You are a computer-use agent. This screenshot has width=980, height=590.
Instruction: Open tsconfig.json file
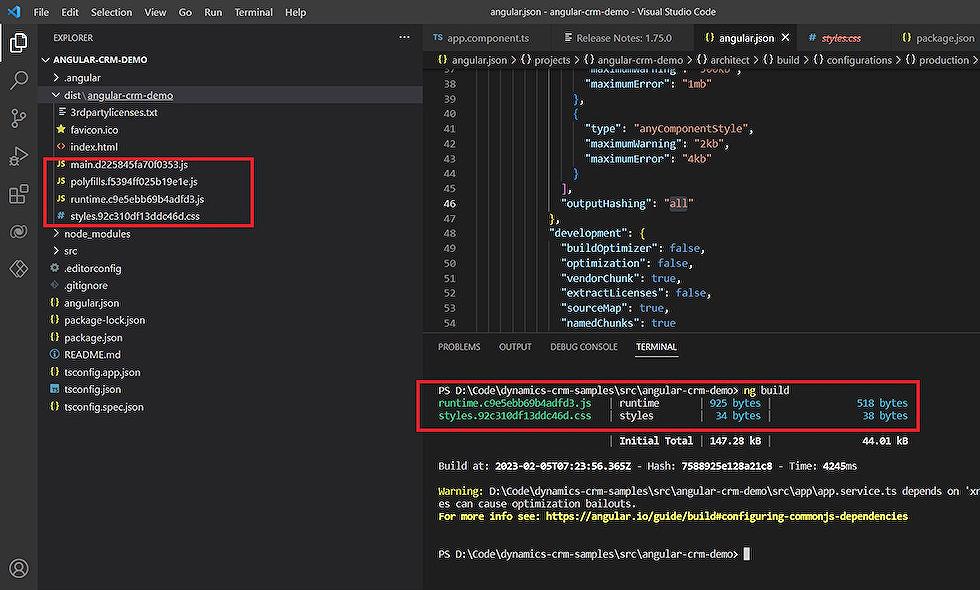point(92,389)
